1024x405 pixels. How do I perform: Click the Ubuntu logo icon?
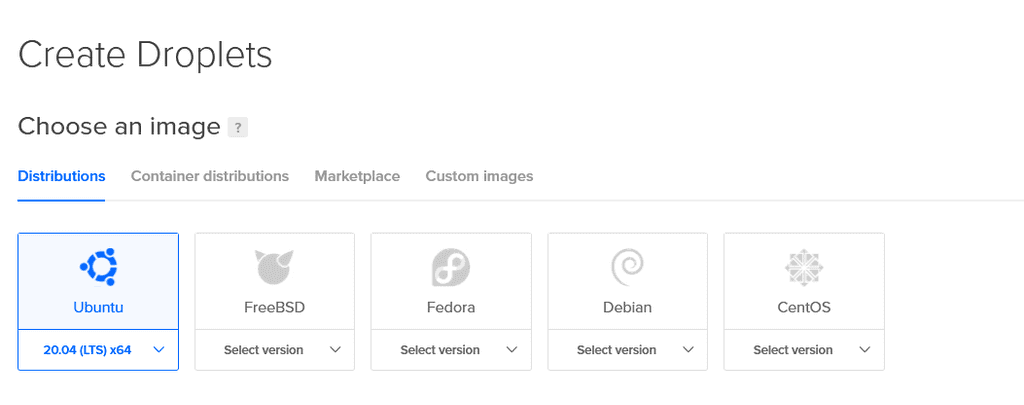(x=98, y=266)
